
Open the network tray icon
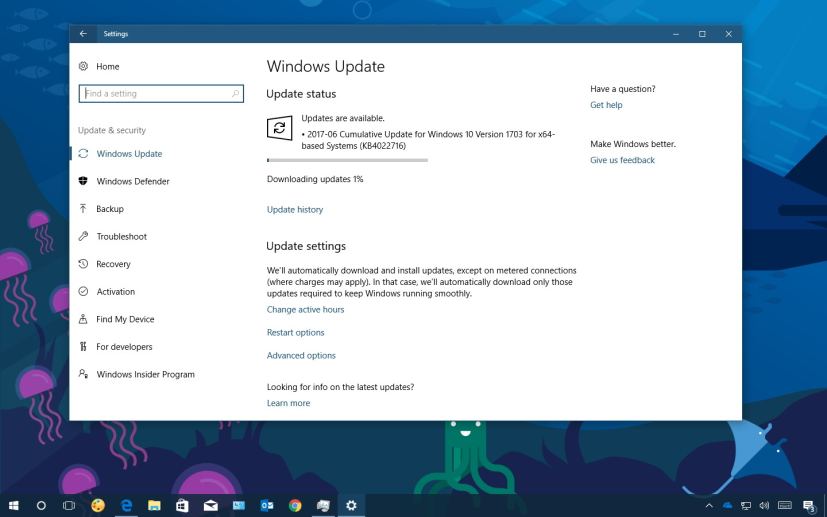746,505
